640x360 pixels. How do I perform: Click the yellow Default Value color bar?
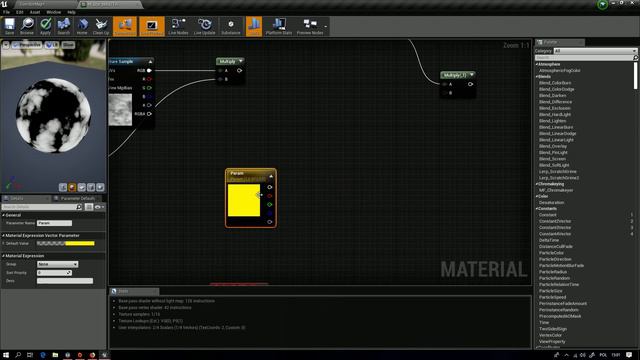[x=80, y=244]
